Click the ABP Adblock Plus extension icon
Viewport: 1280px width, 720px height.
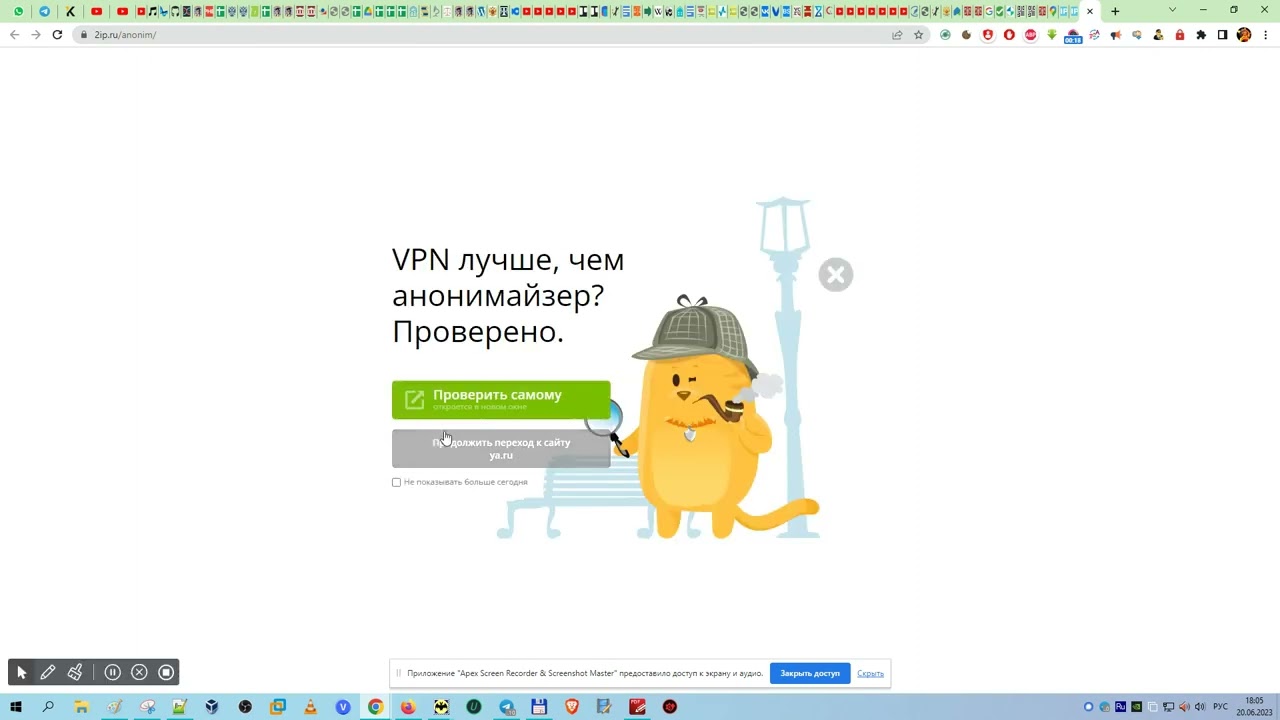click(1030, 35)
